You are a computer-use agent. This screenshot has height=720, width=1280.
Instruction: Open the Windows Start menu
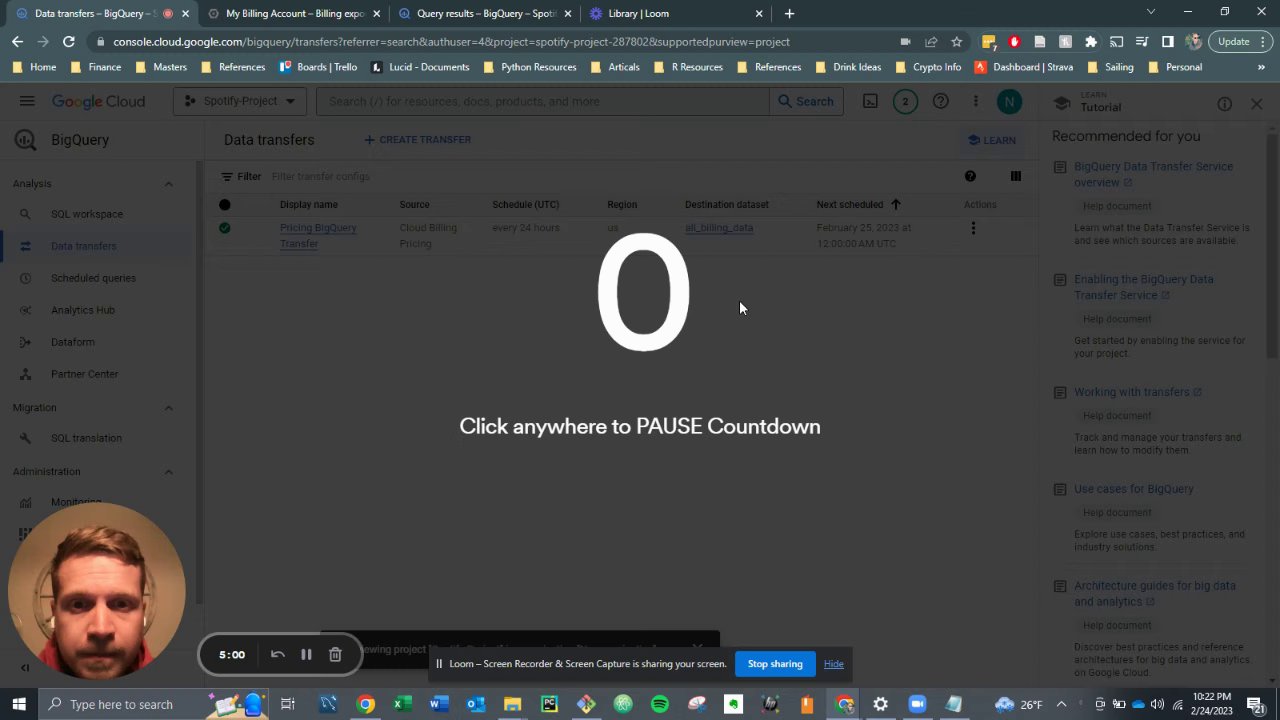click(x=19, y=704)
